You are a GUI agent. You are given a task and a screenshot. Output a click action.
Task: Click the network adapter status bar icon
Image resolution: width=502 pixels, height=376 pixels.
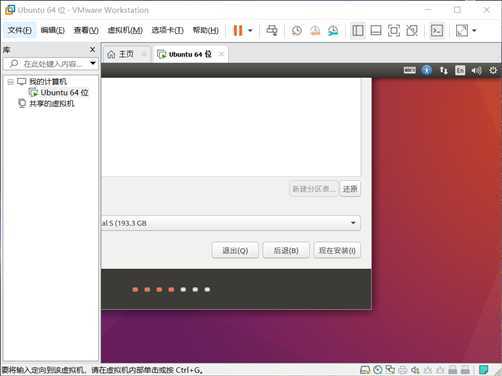pos(390,370)
